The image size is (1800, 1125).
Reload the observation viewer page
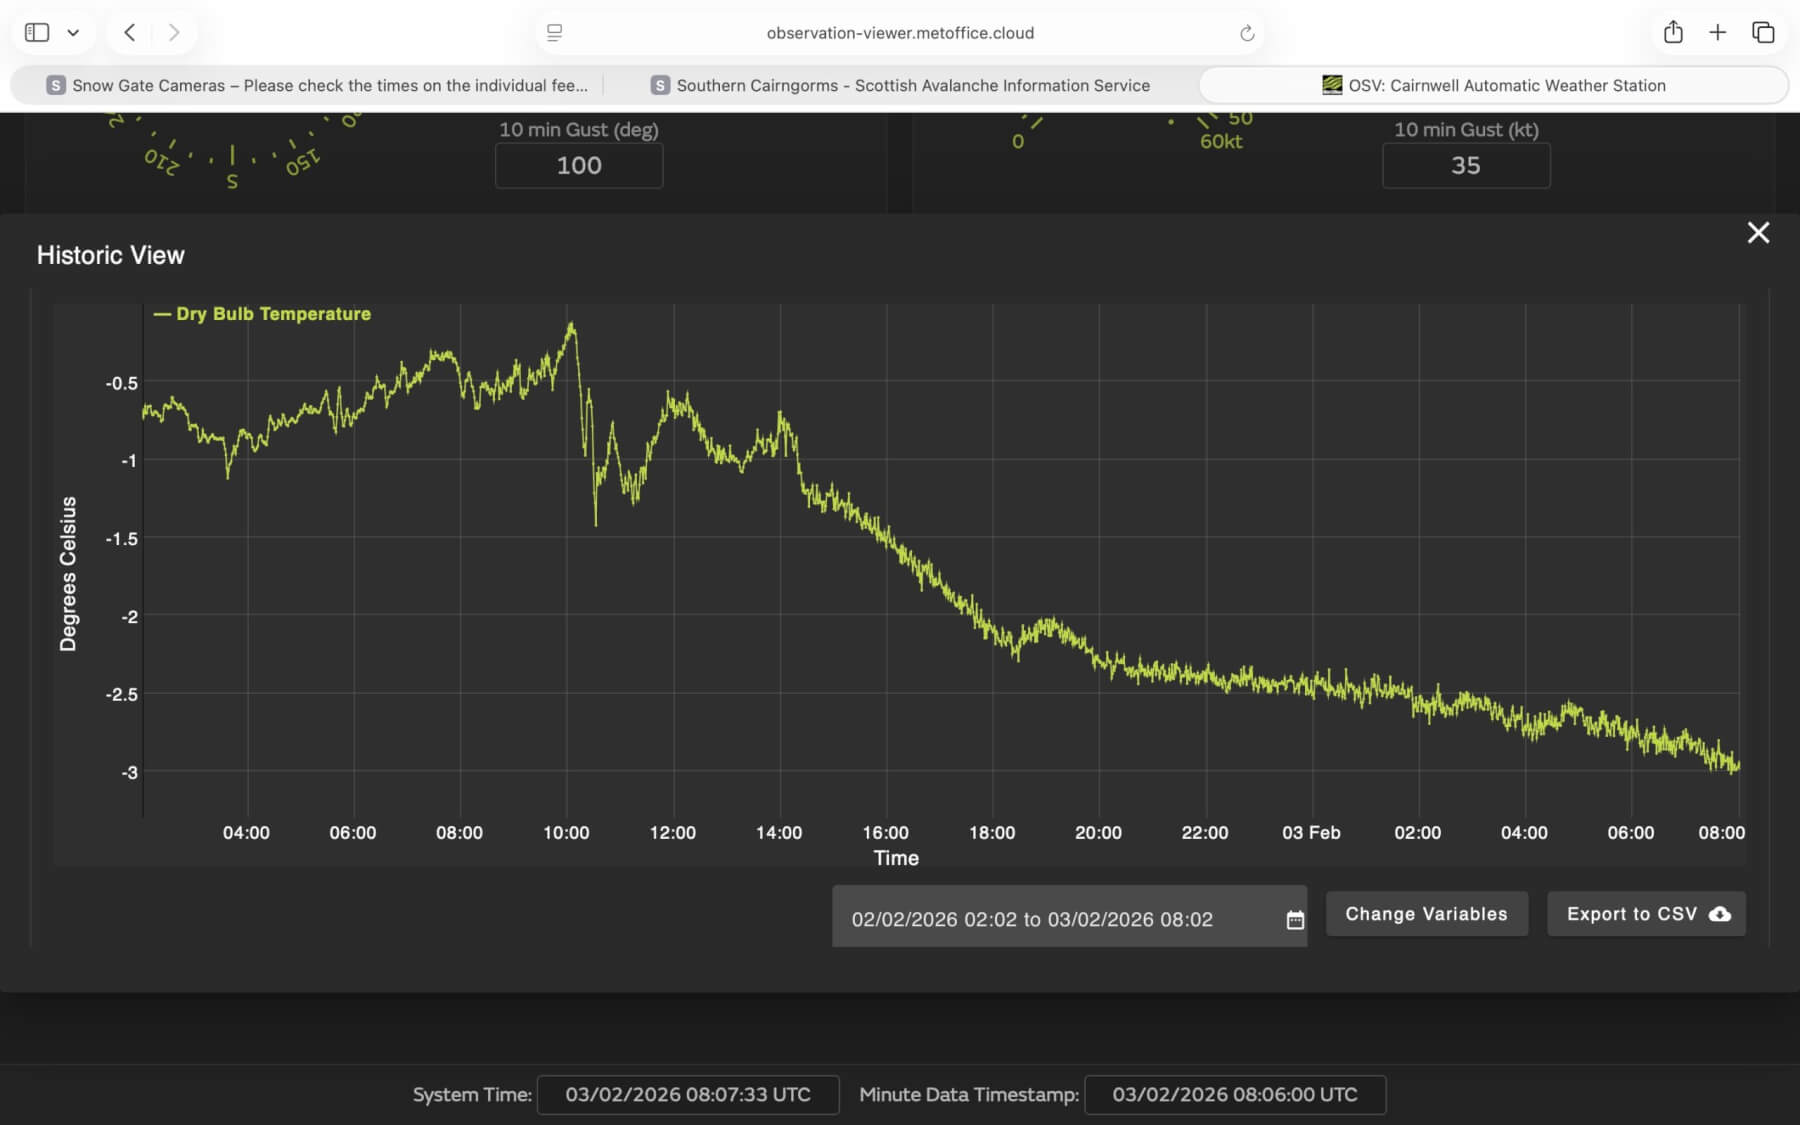tap(1246, 33)
